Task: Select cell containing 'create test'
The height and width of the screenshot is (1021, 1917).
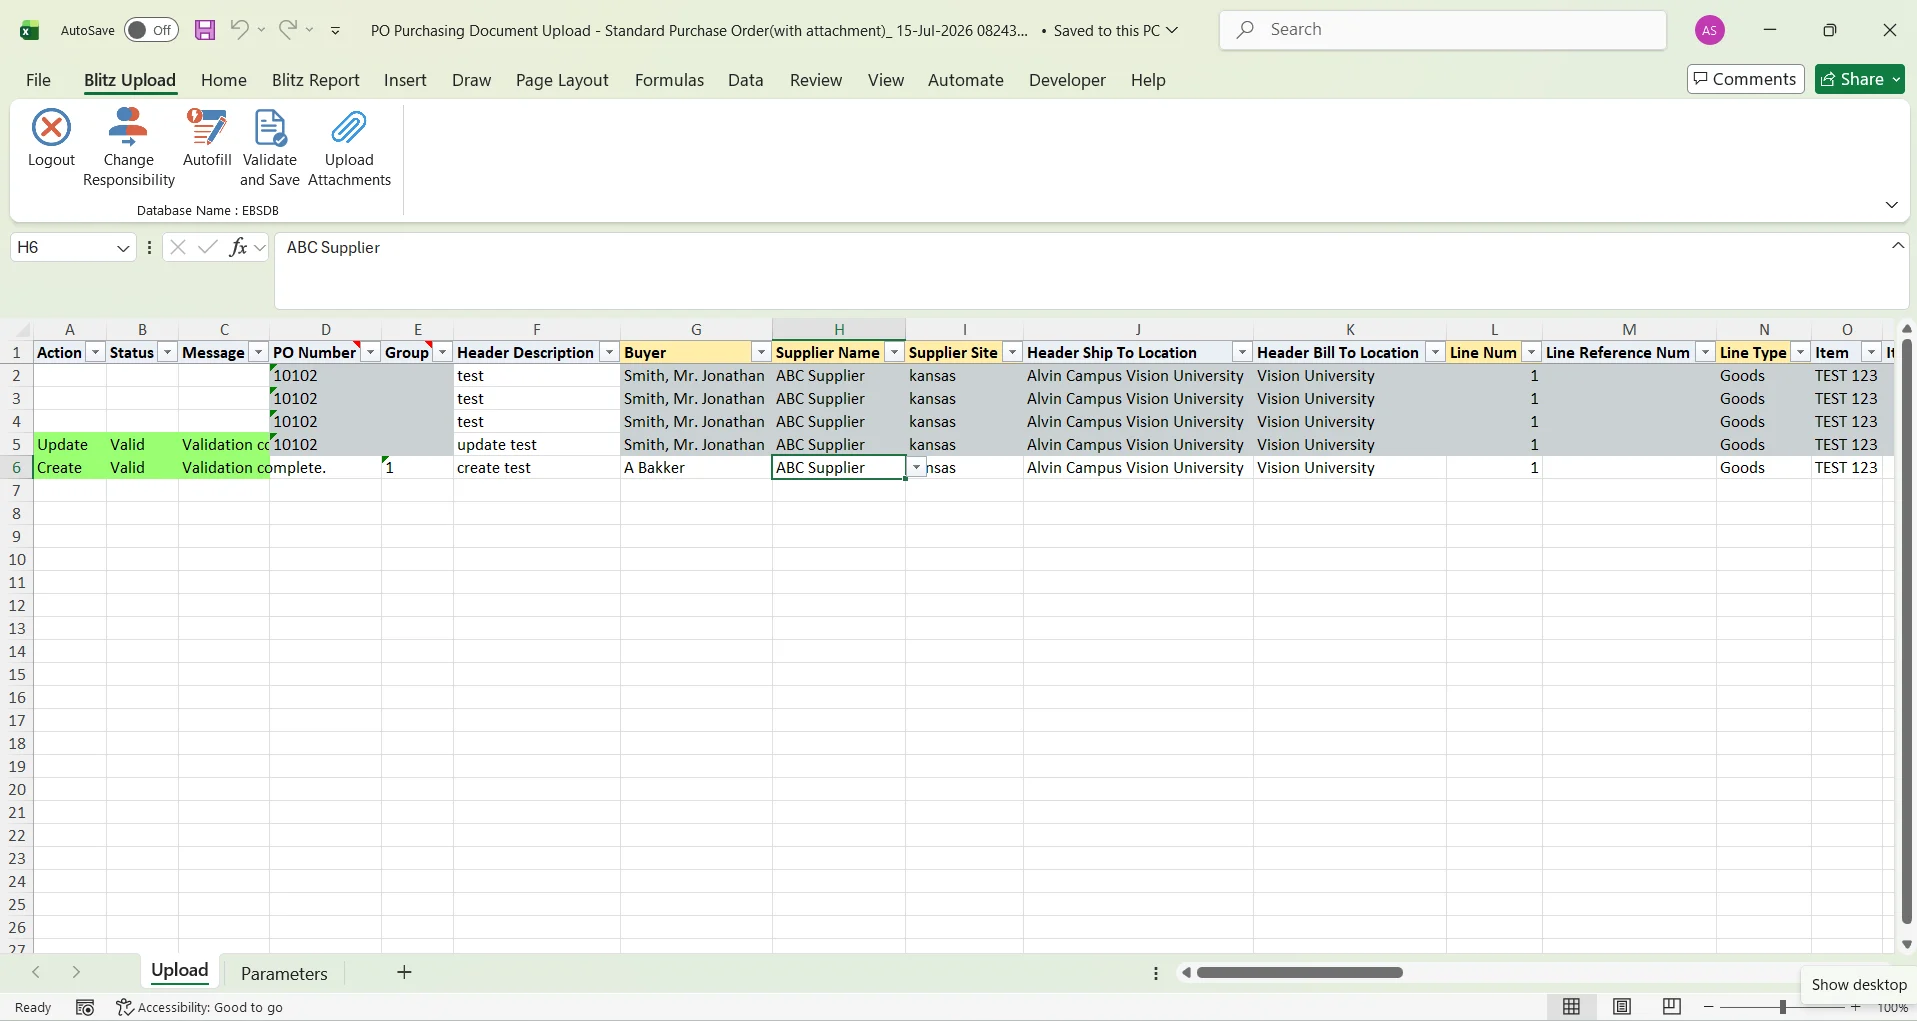Action: point(537,468)
